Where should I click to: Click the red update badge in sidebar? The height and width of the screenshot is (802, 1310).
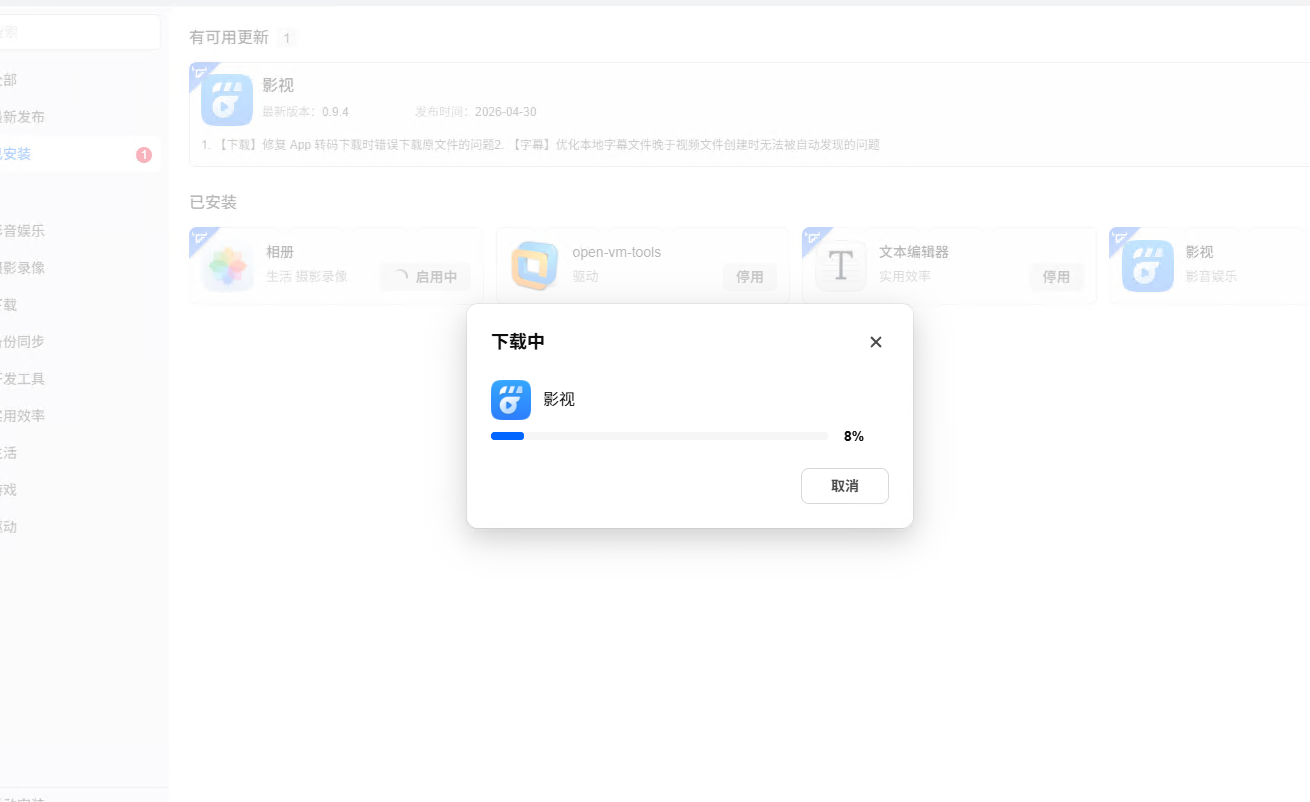pyautogui.click(x=144, y=155)
